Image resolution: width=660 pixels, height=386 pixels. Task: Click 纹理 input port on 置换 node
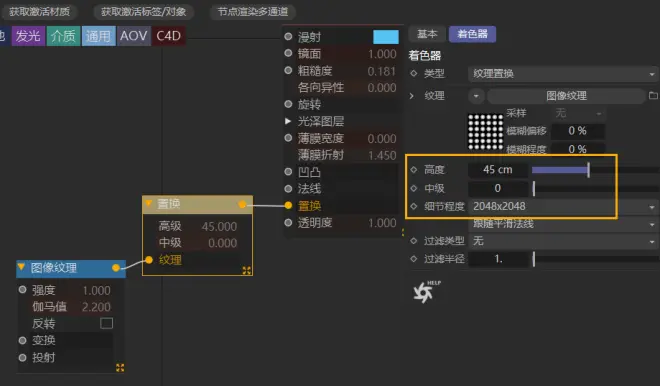149,260
